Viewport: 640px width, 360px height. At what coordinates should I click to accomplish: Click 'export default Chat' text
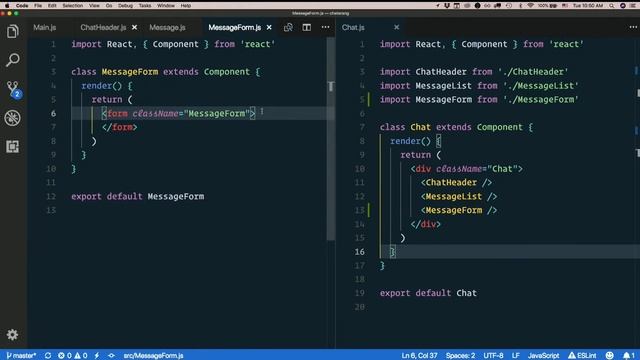coord(428,293)
